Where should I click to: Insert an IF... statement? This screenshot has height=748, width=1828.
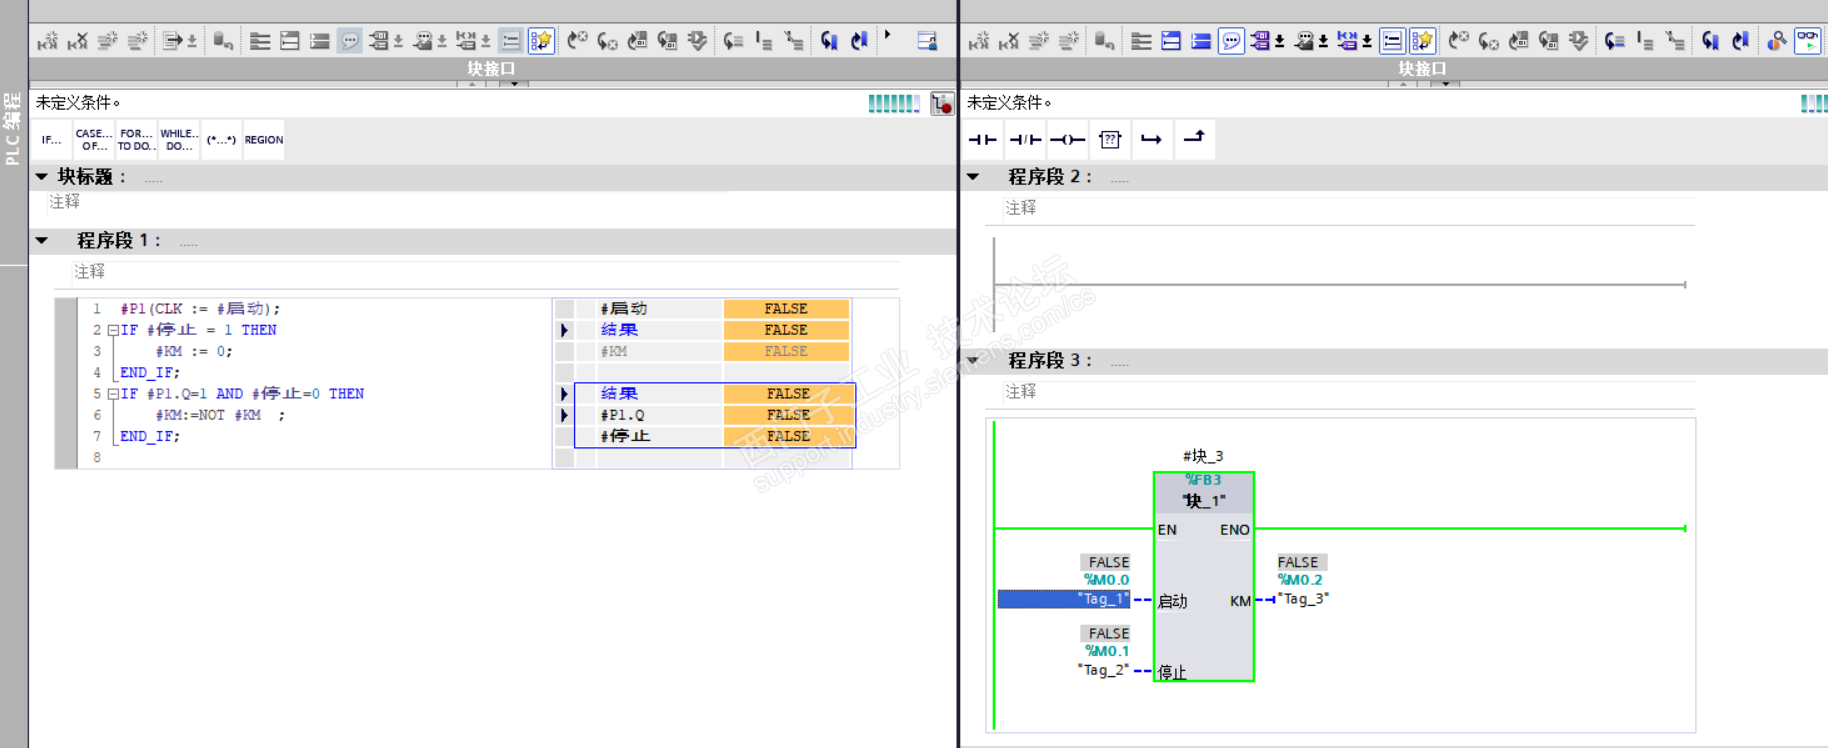click(52, 140)
